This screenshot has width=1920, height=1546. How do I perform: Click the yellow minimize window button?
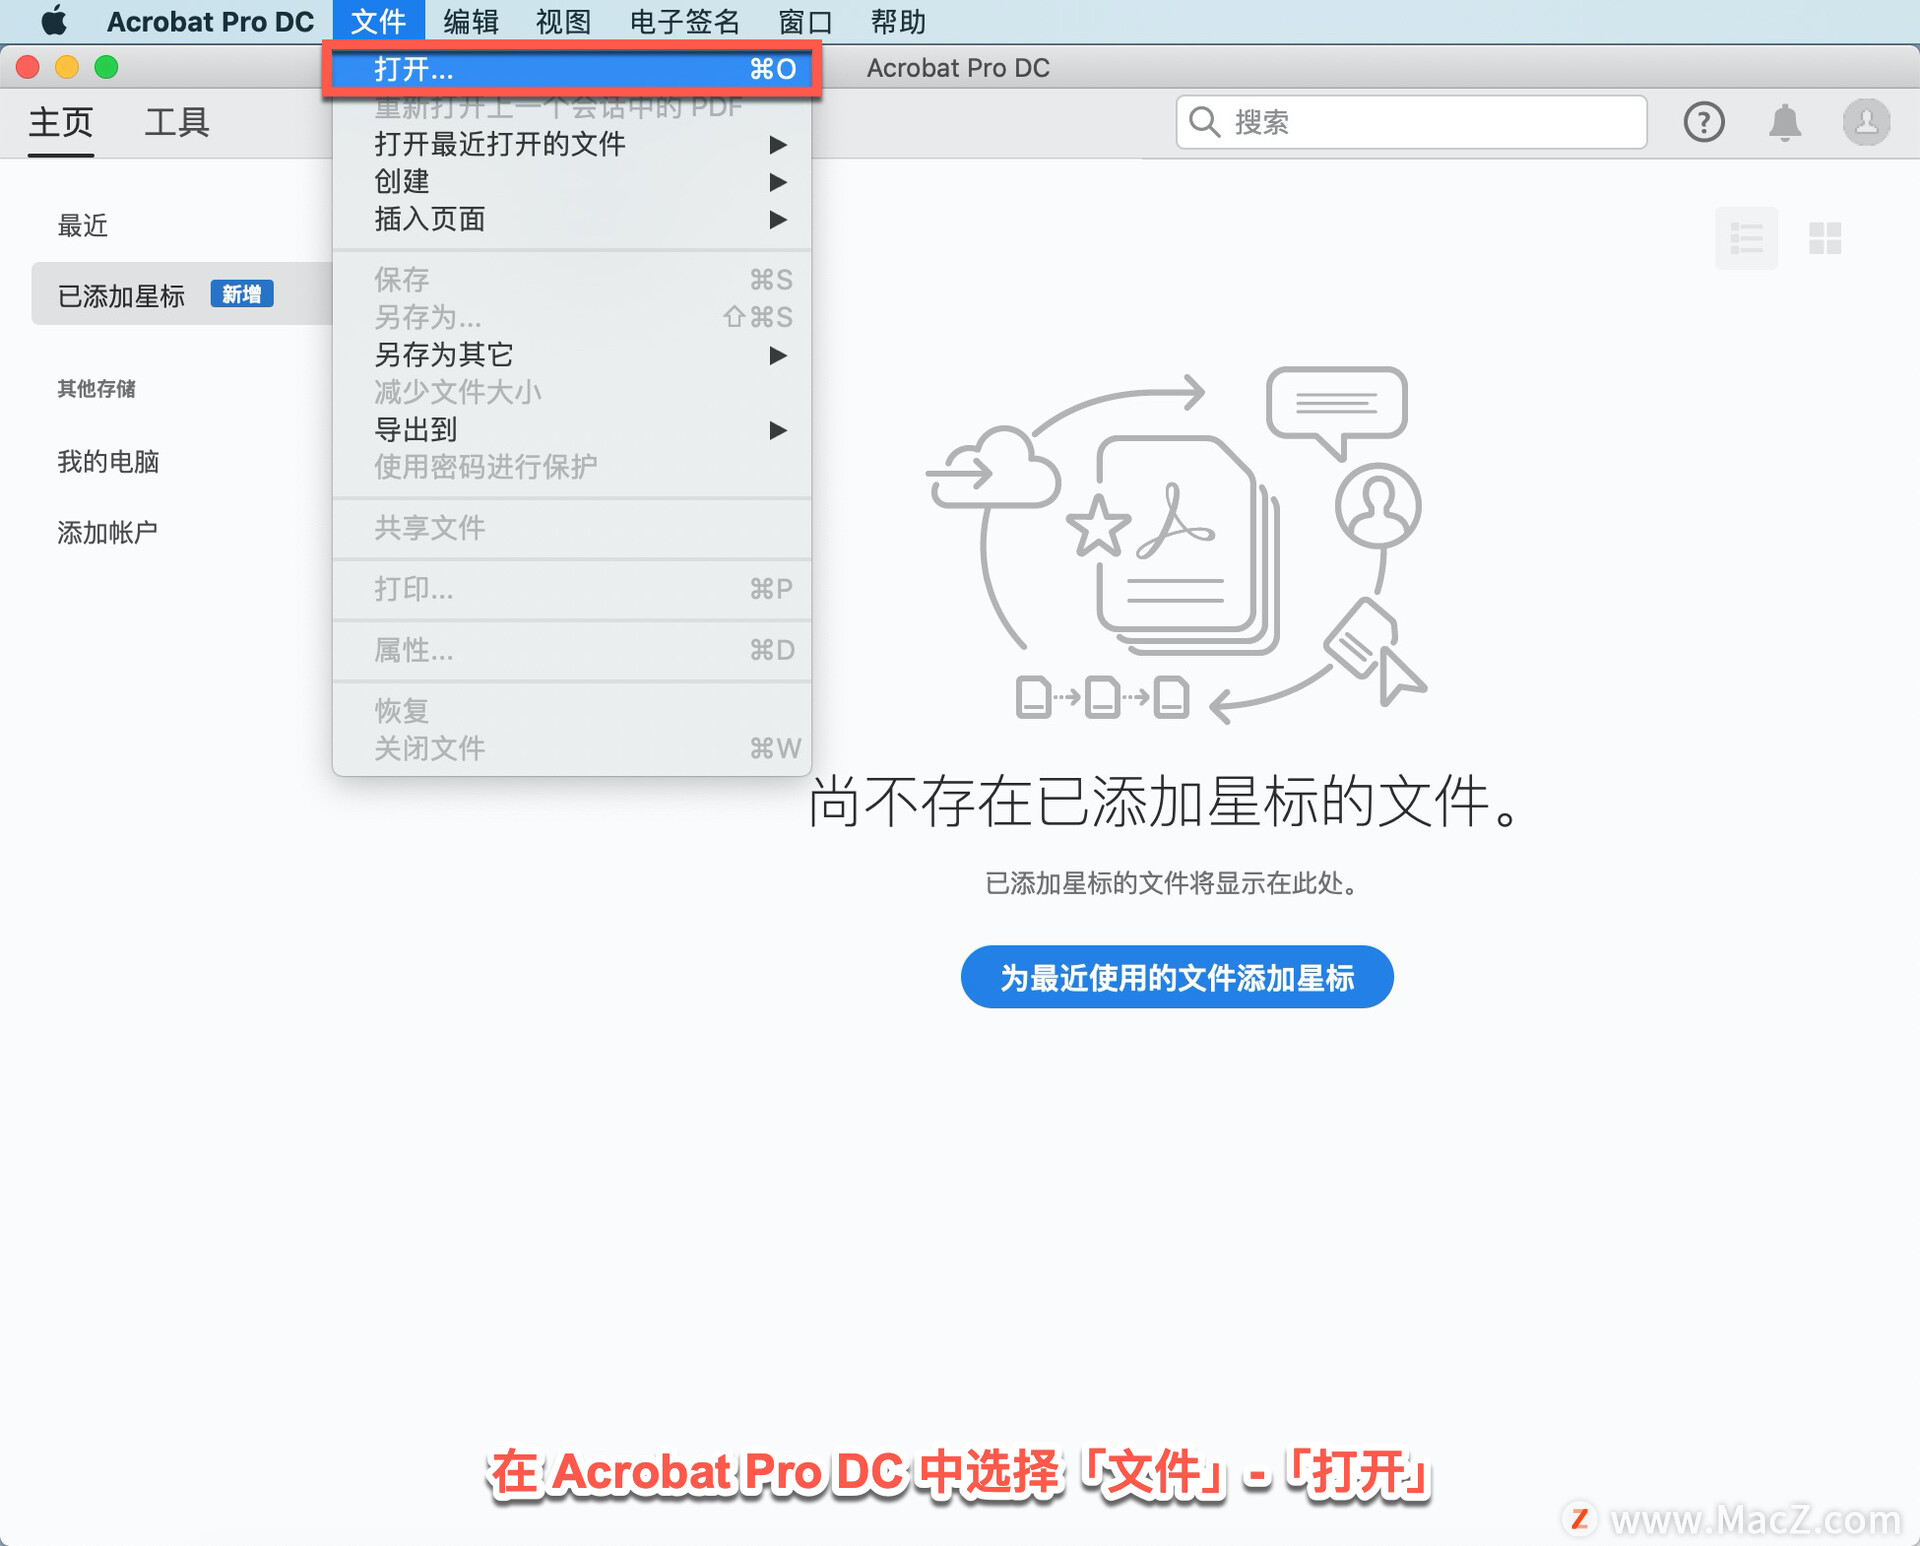coord(67,67)
